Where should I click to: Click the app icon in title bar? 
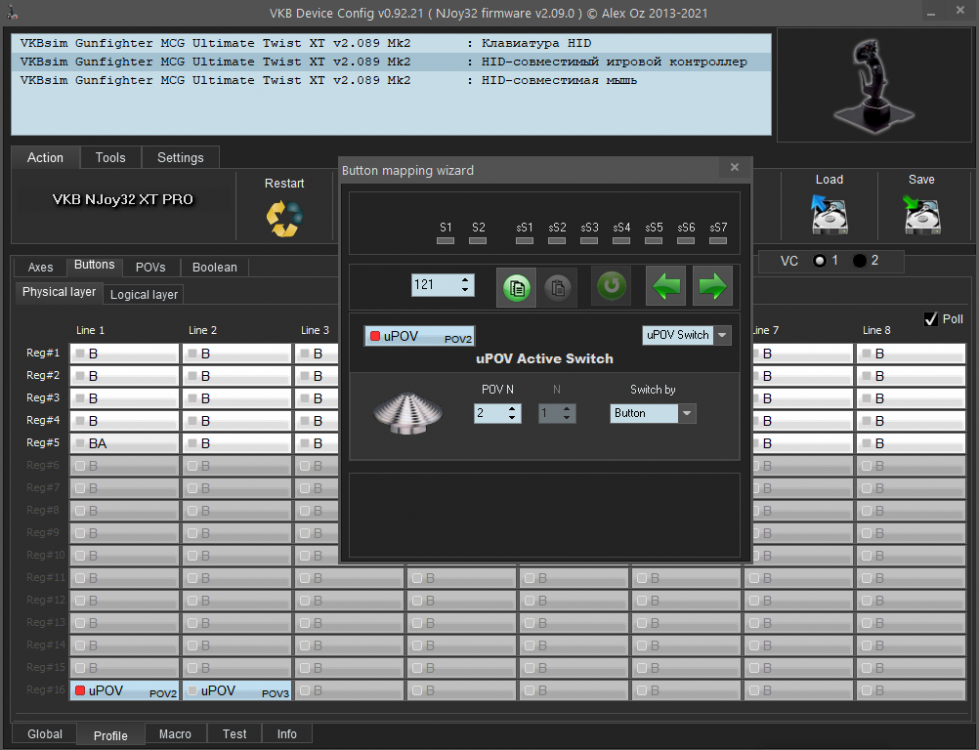12,12
